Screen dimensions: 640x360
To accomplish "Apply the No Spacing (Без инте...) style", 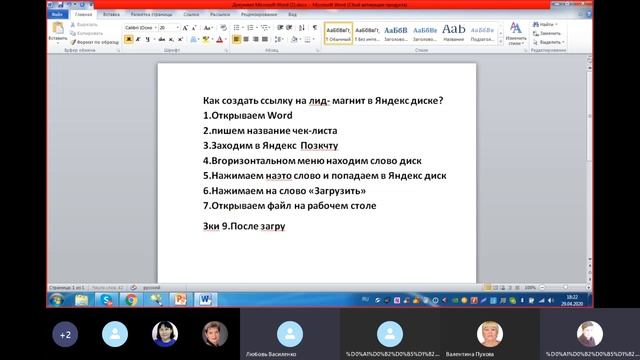I will (367, 33).
